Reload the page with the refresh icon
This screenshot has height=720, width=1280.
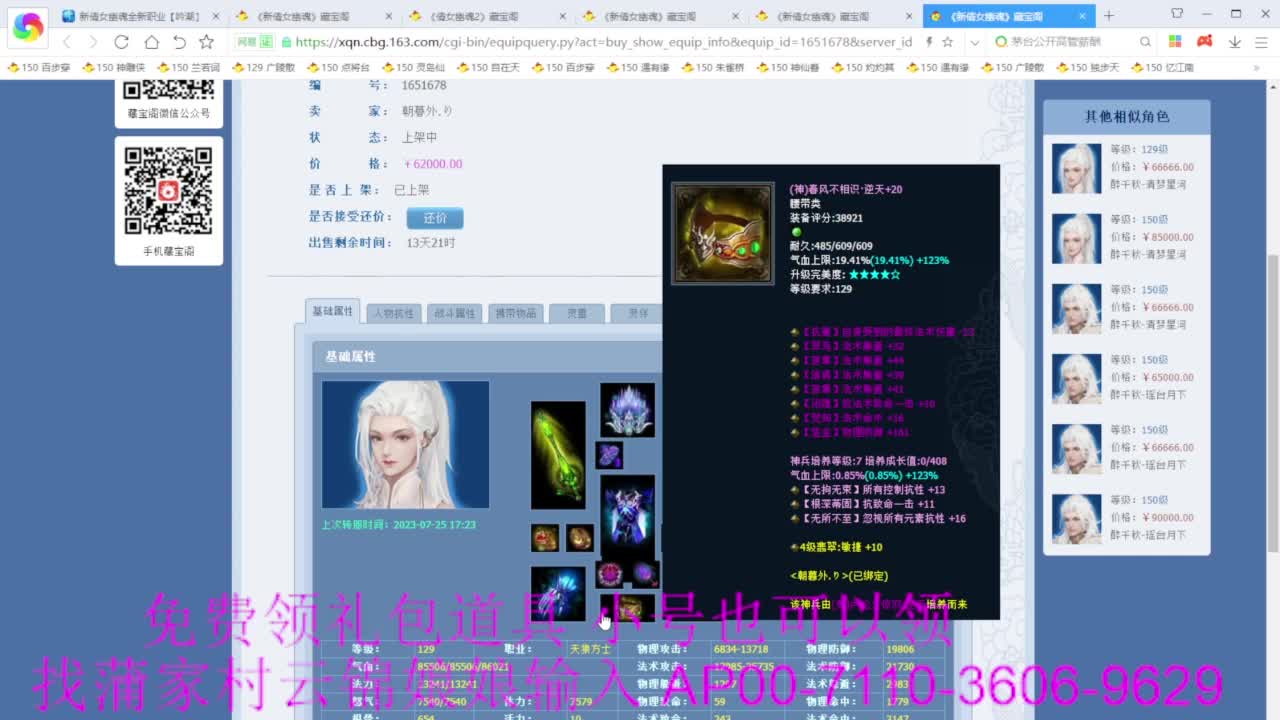(x=121, y=42)
